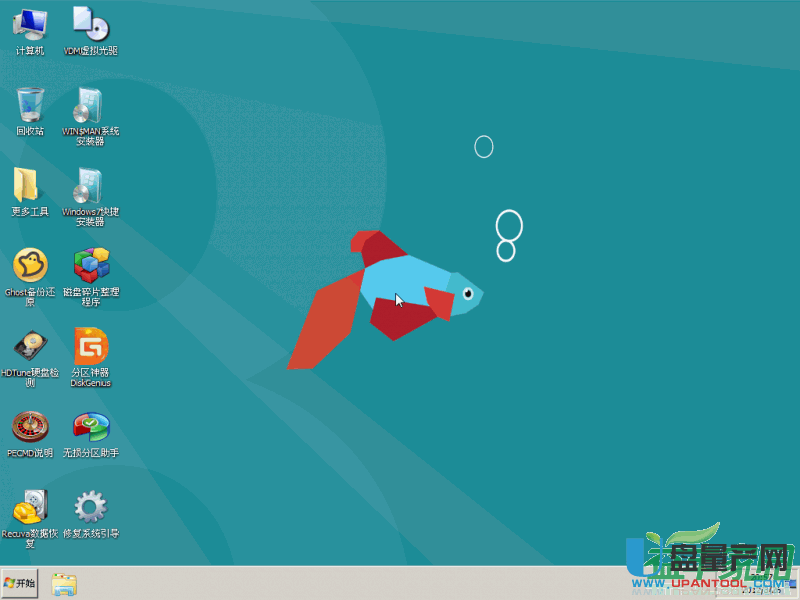Open 分区神器 DiskGenius icon

90,347
